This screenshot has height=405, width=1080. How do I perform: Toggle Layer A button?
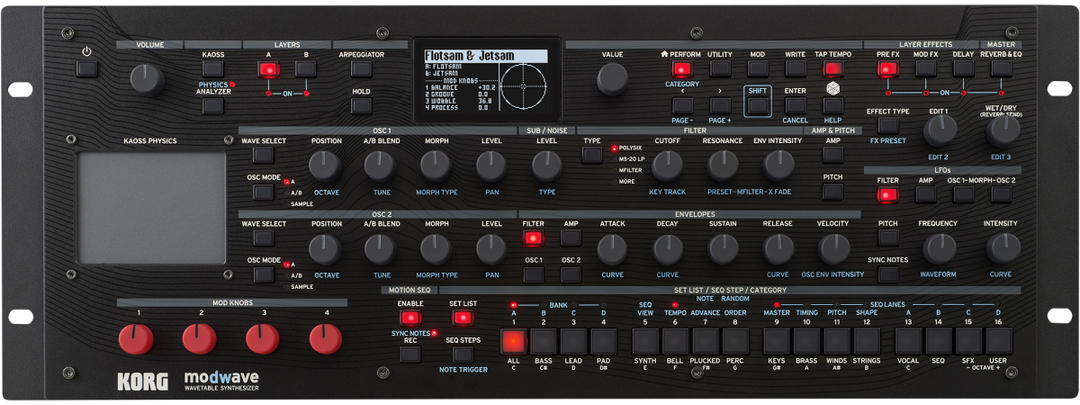click(x=268, y=69)
